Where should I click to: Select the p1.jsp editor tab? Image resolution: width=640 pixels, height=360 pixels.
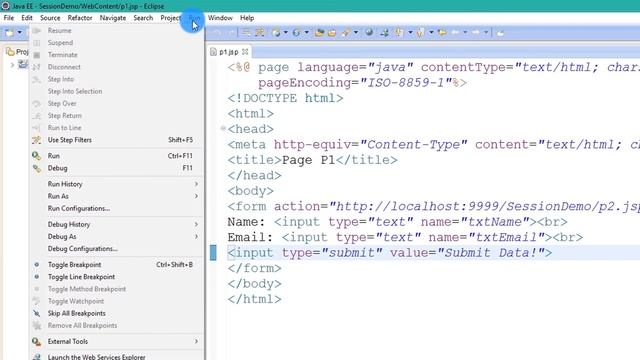(229, 52)
